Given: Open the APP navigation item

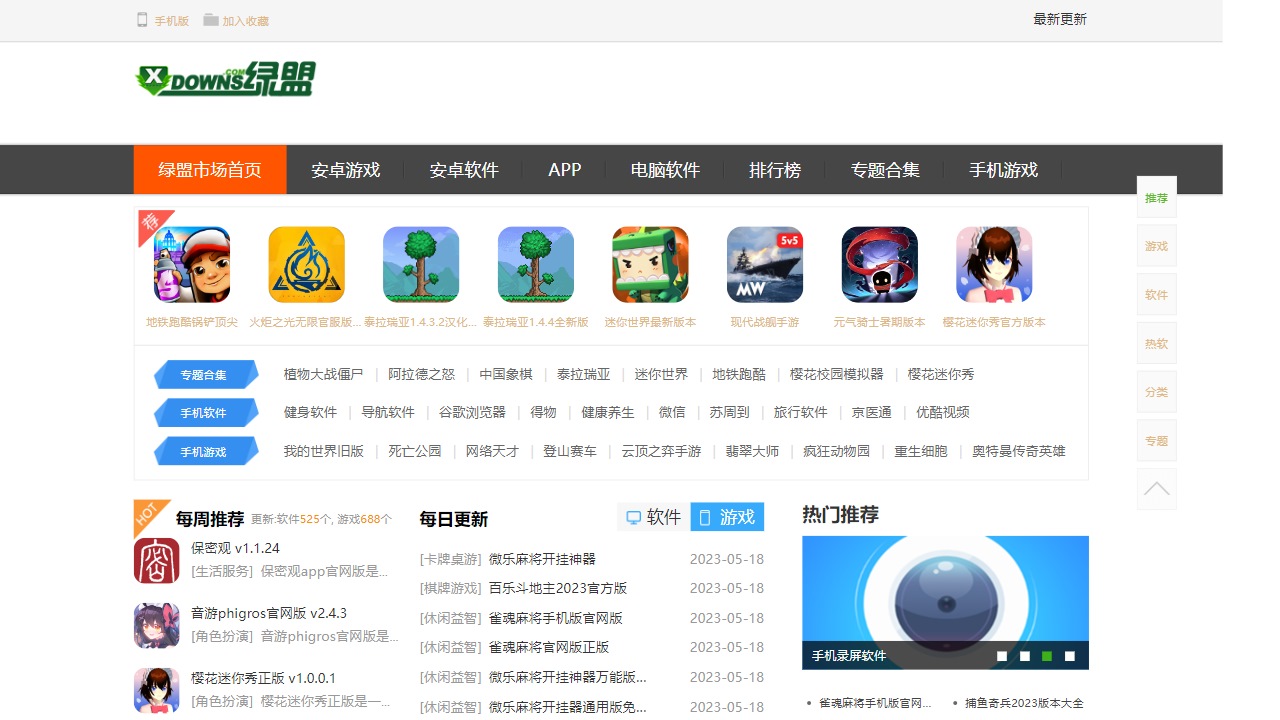Looking at the screenshot, I should pyautogui.click(x=565, y=170).
